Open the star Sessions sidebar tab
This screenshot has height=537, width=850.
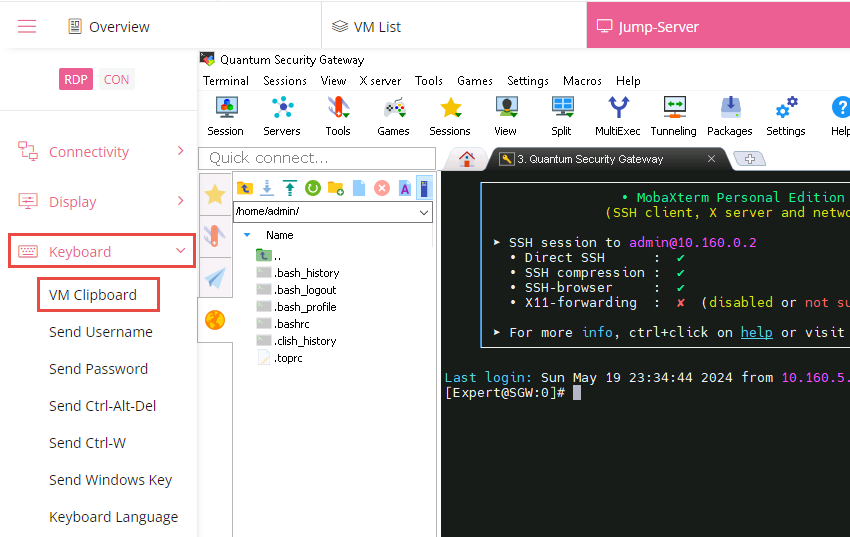pos(215,194)
